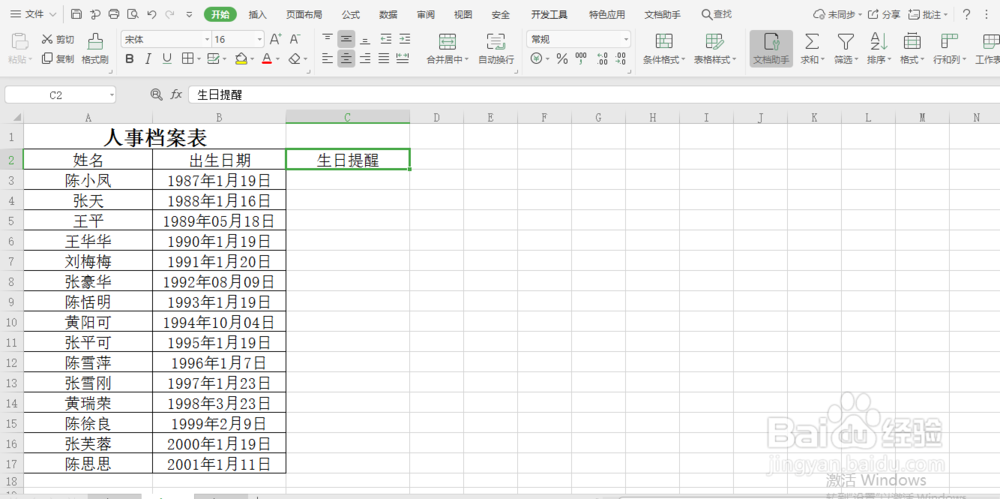Open the font size dropdown showing 16

(259, 40)
